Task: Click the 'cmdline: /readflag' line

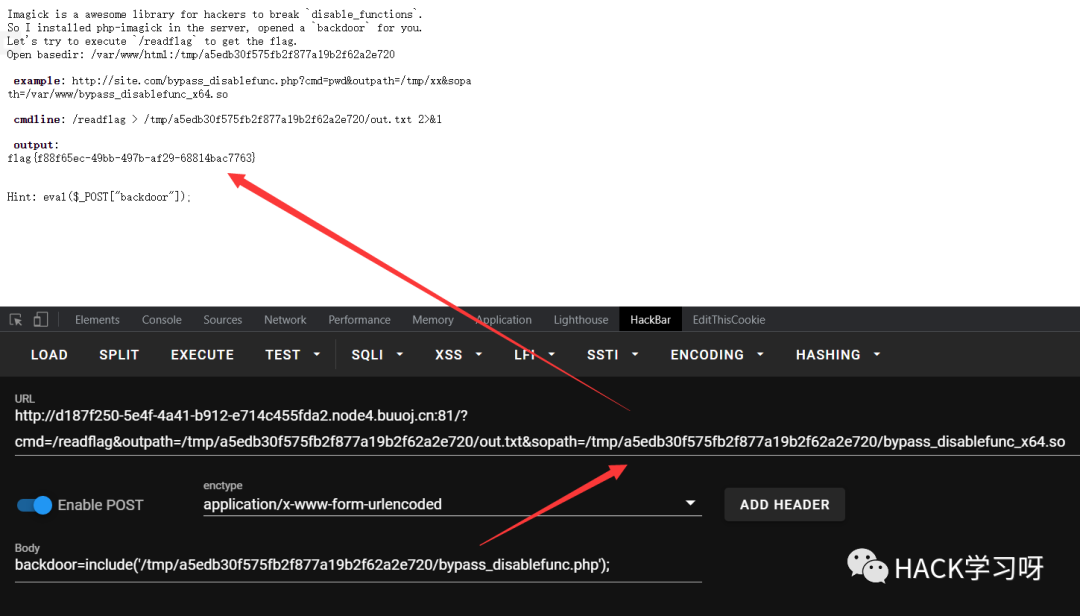Action: [x=227, y=119]
